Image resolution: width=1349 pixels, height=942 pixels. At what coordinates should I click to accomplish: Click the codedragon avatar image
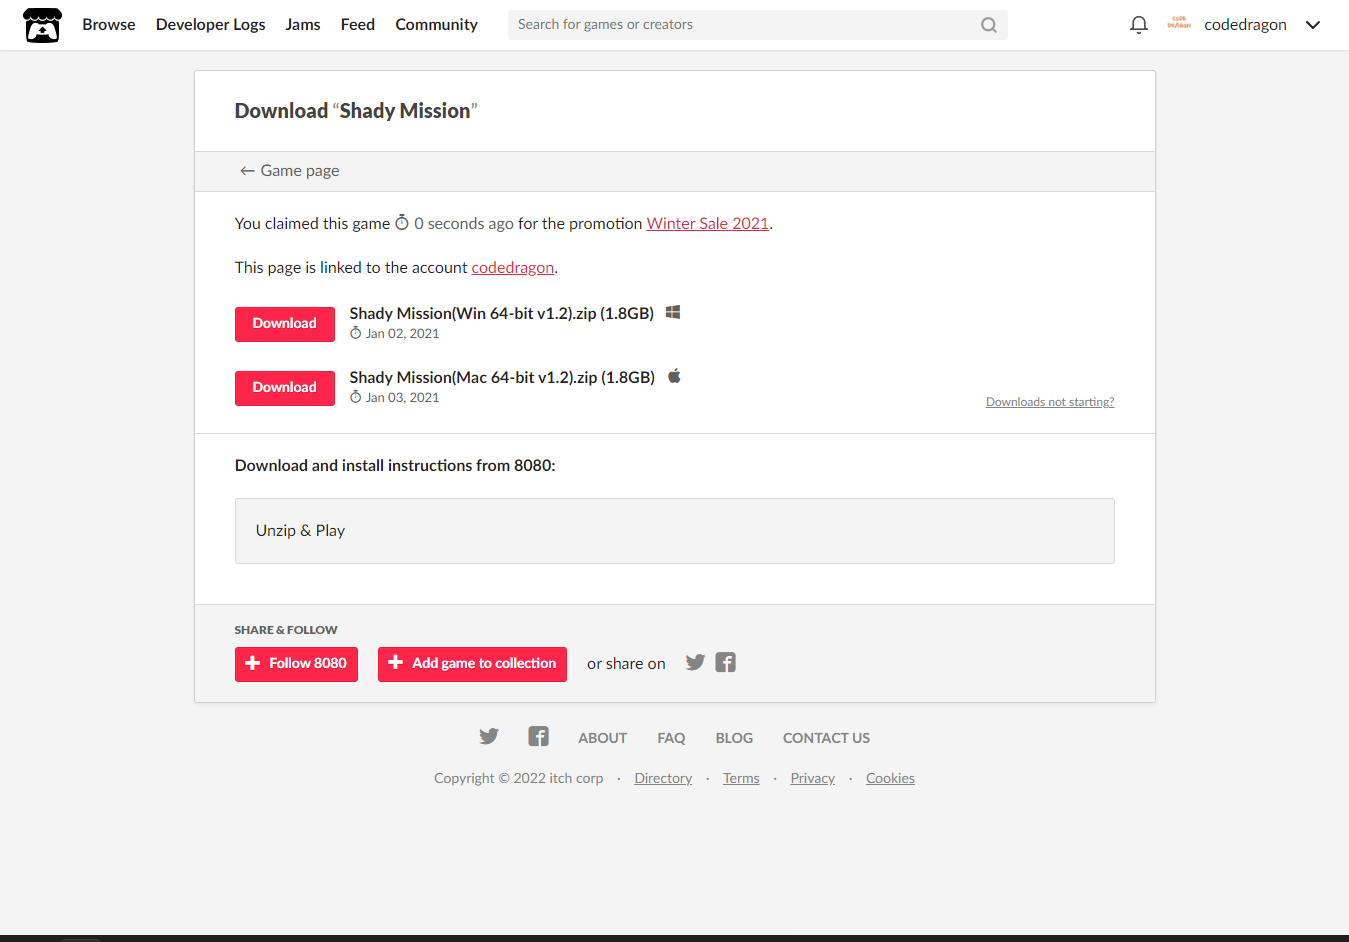click(1179, 24)
